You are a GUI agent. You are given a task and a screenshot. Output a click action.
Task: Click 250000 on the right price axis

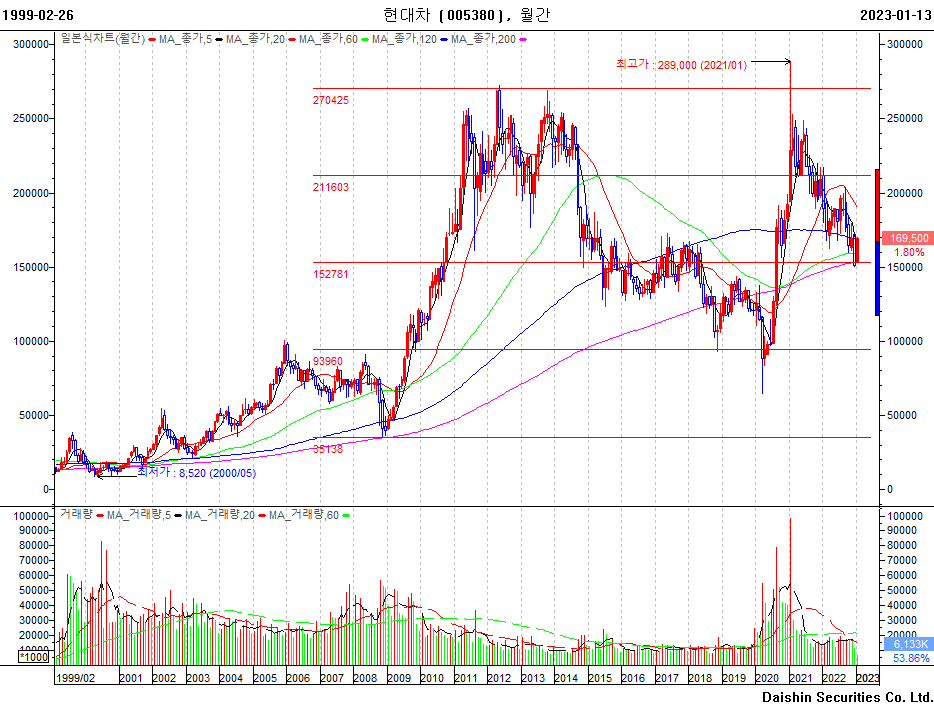904,119
